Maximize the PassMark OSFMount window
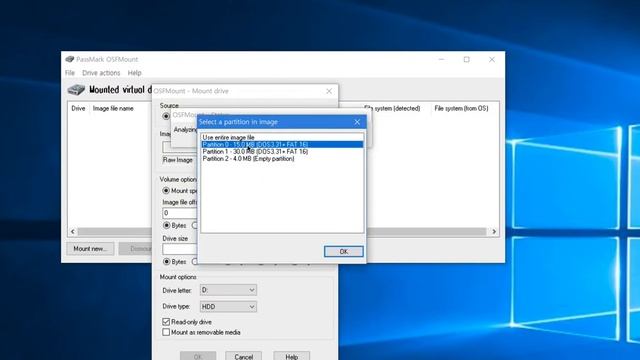Screen dimensions: 640x360 (467, 59)
